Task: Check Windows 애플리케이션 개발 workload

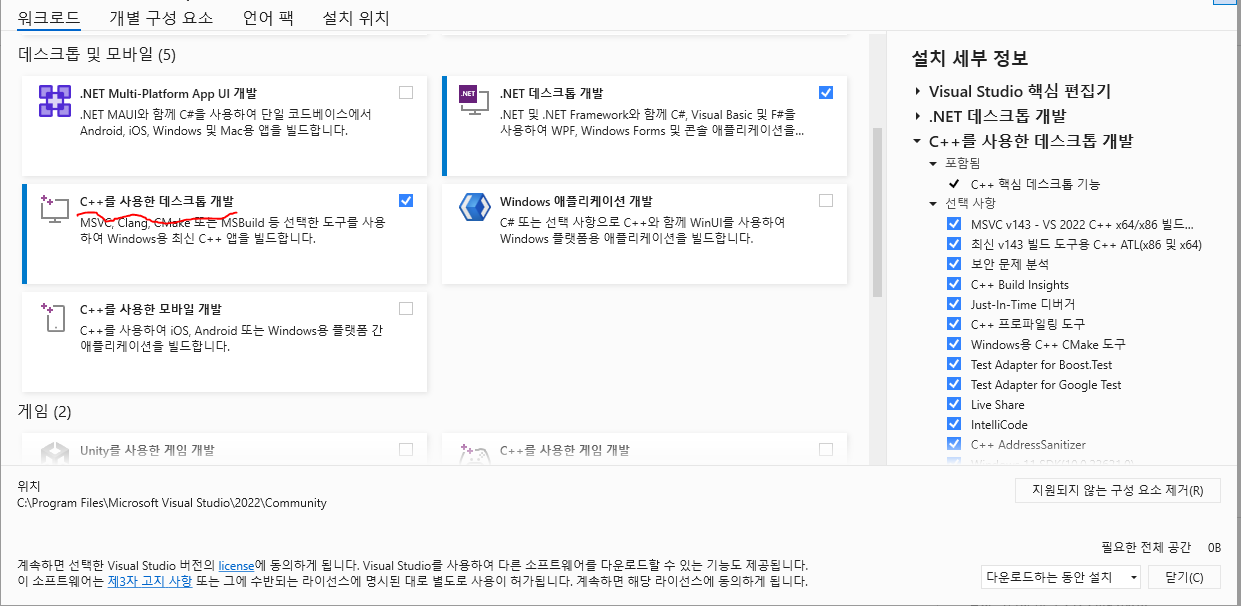Action: click(x=825, y=200)
